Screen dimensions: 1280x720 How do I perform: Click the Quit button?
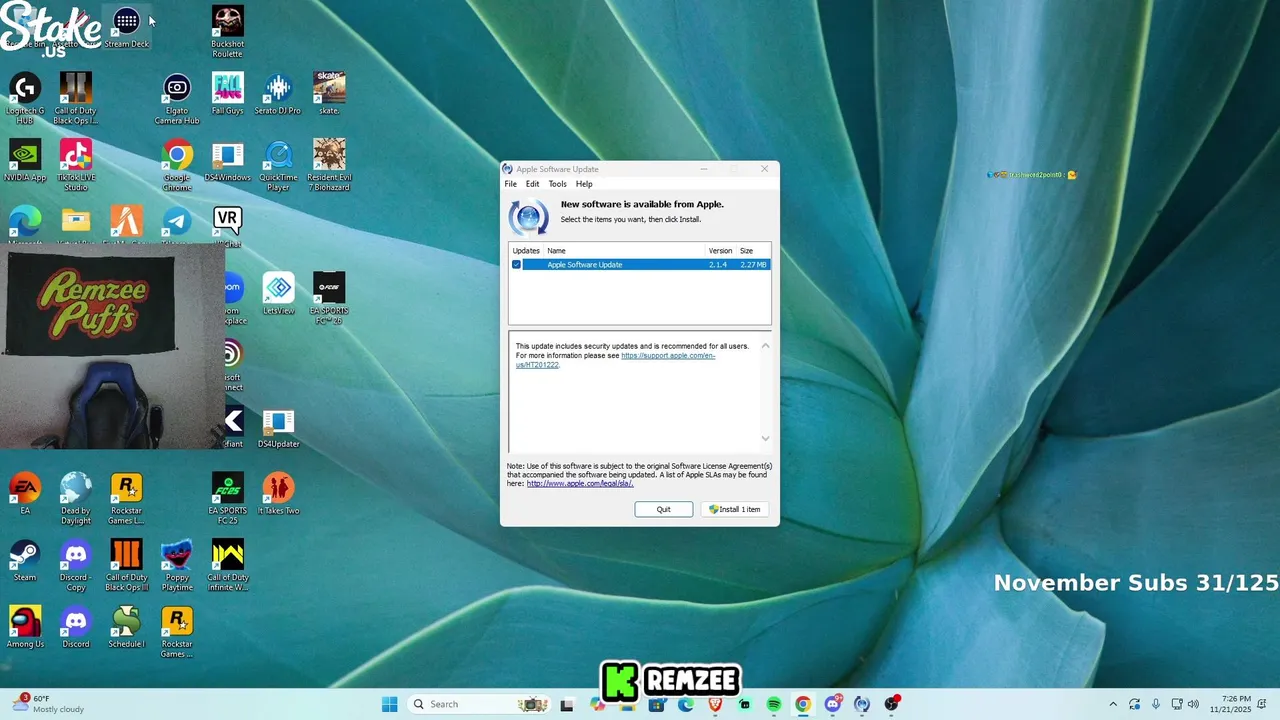663,509
